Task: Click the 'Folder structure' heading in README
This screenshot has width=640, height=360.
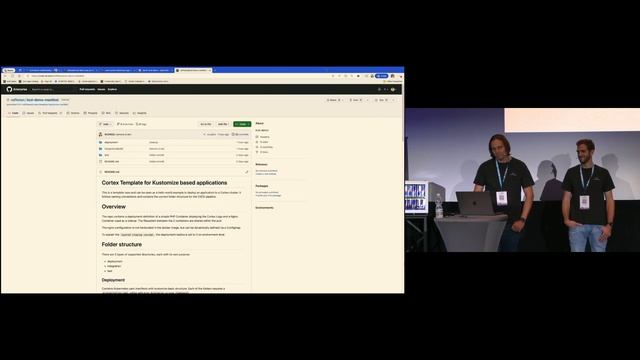Action: point(122,244)
